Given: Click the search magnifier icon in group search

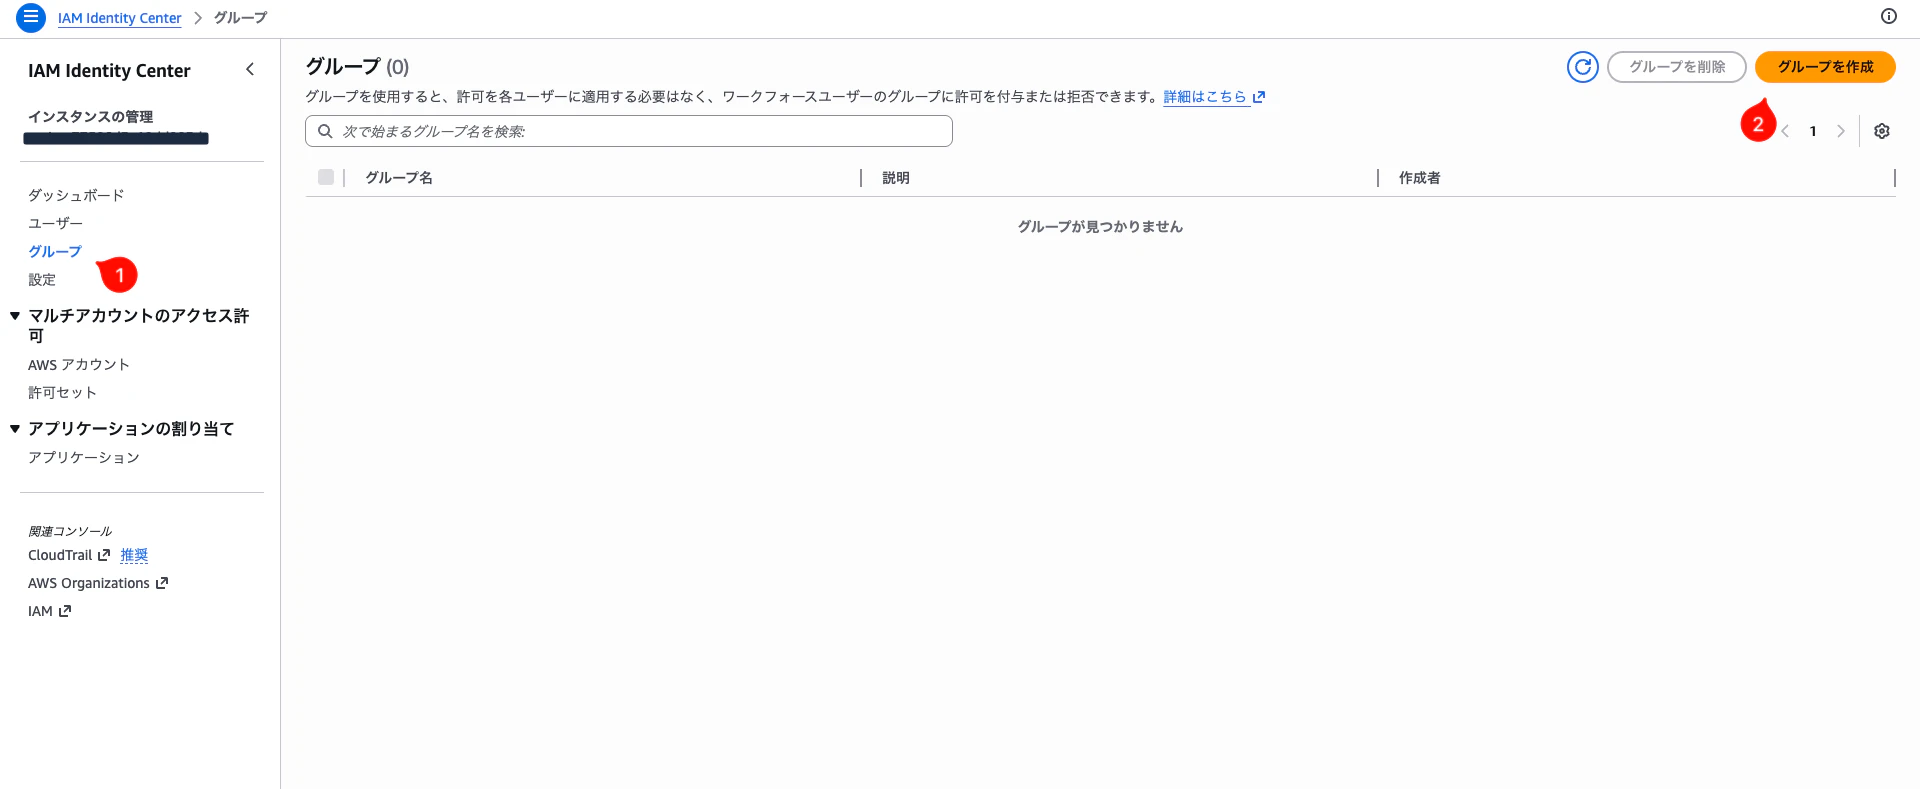Looking at the screenshot, I should [325, 131].
